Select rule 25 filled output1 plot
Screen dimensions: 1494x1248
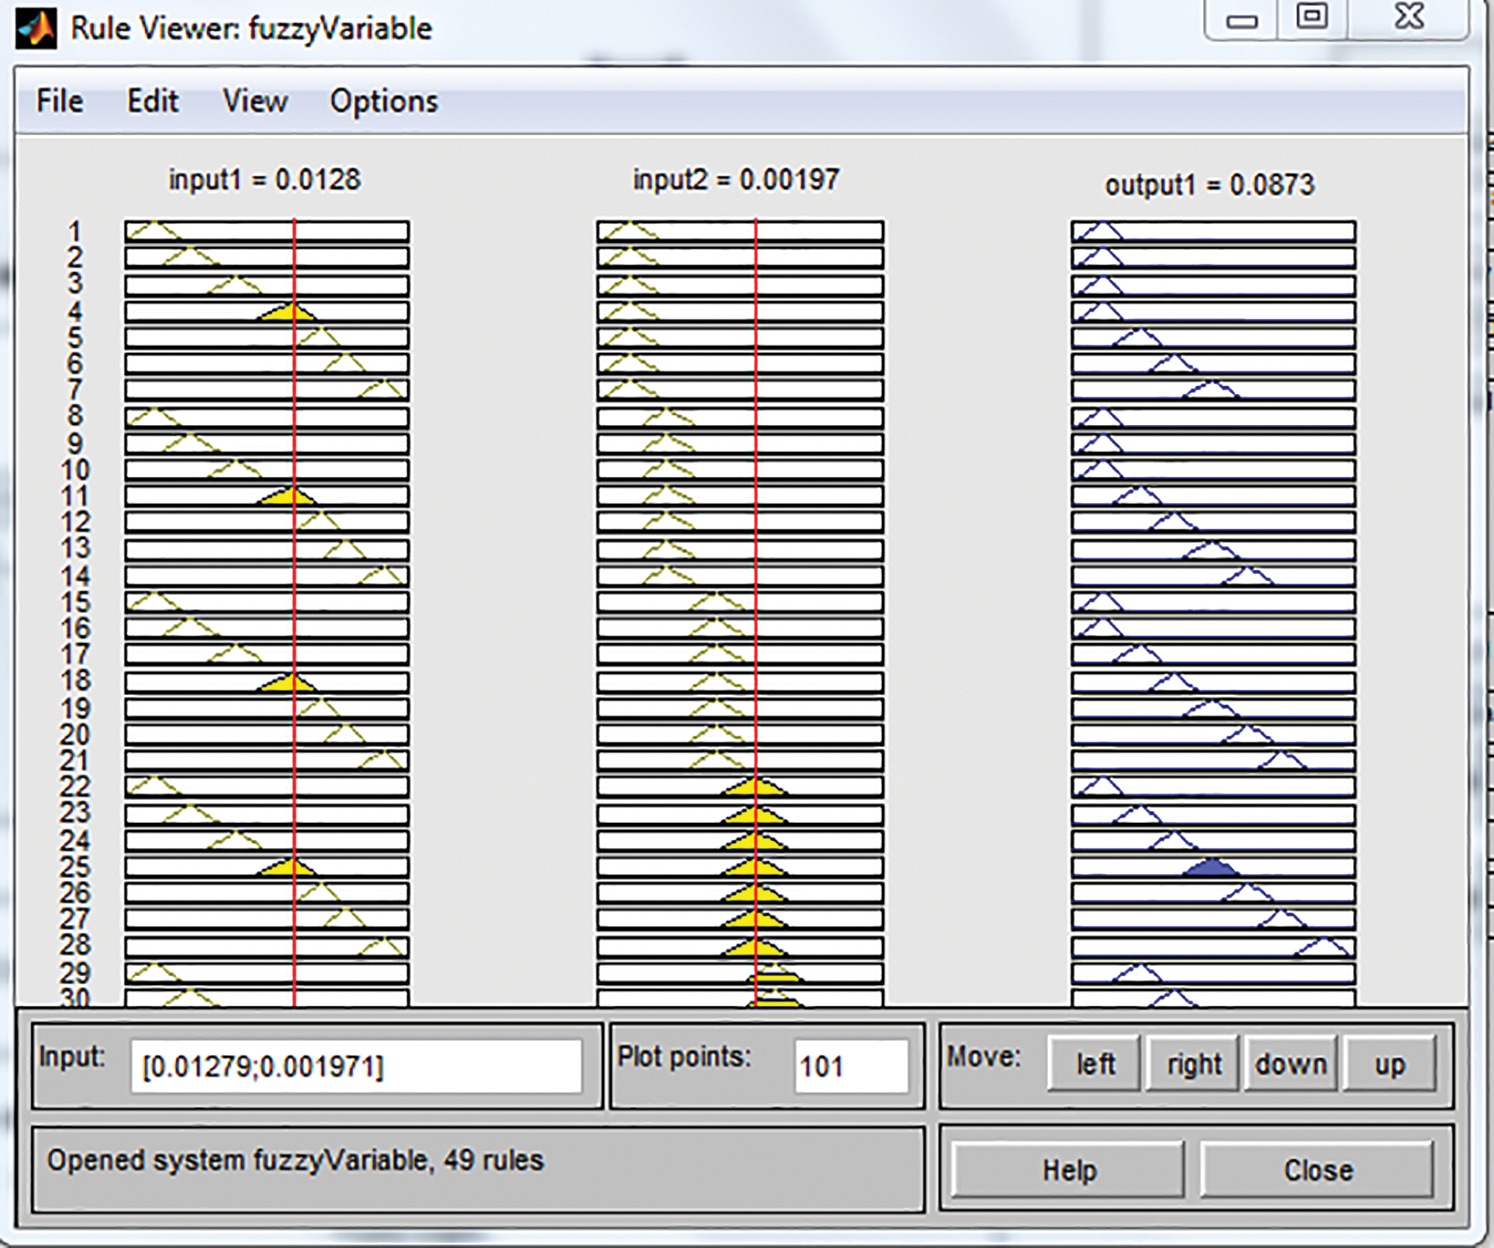point(1213,867)
